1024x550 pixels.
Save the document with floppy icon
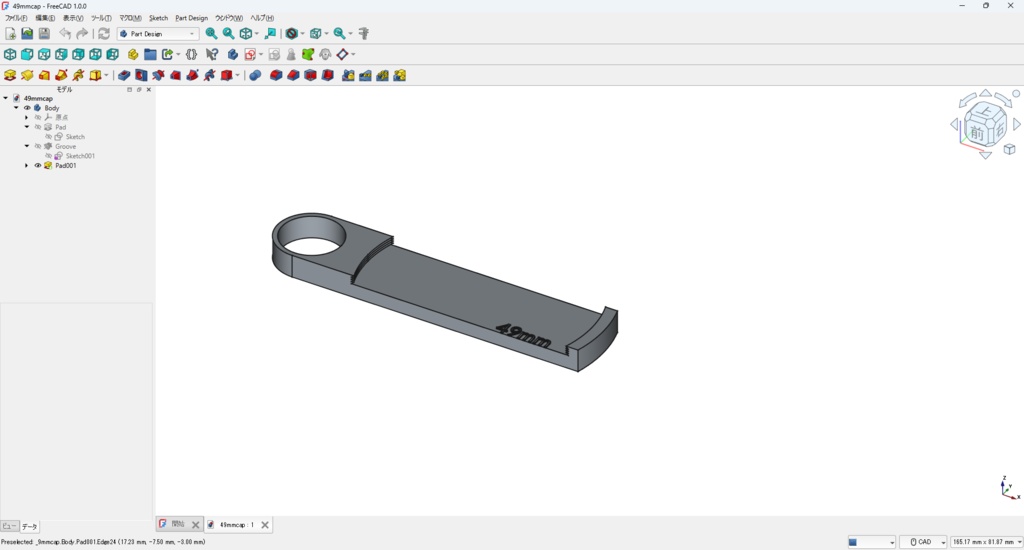[44, 33]
